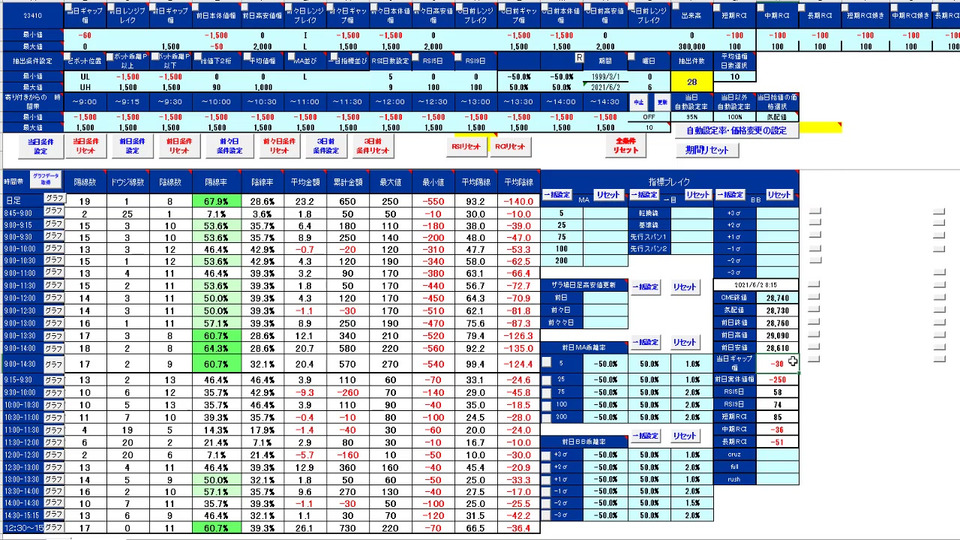This screenshot has height=540, width=960.
Task: Select the 当日ギャップ幅 value cell -30
Action: pyautogui.click(x=778, y=362)
